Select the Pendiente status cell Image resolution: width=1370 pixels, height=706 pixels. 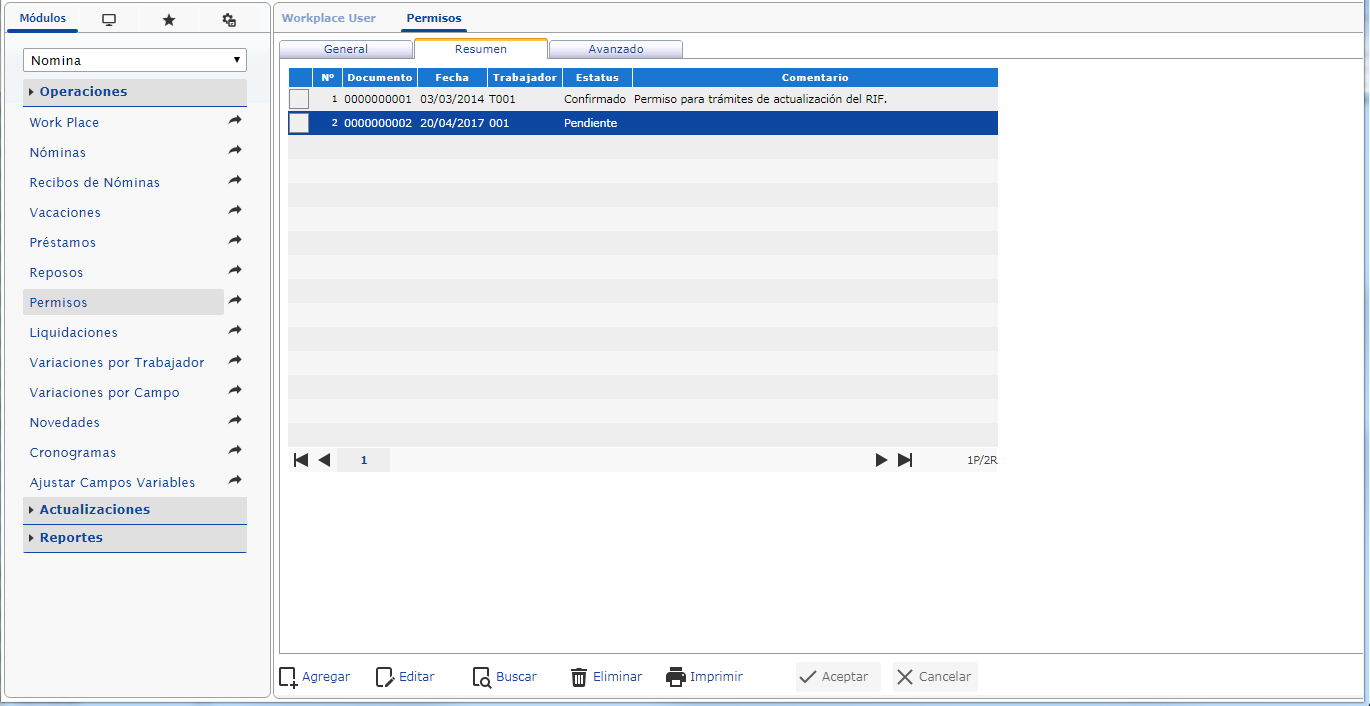591,123
